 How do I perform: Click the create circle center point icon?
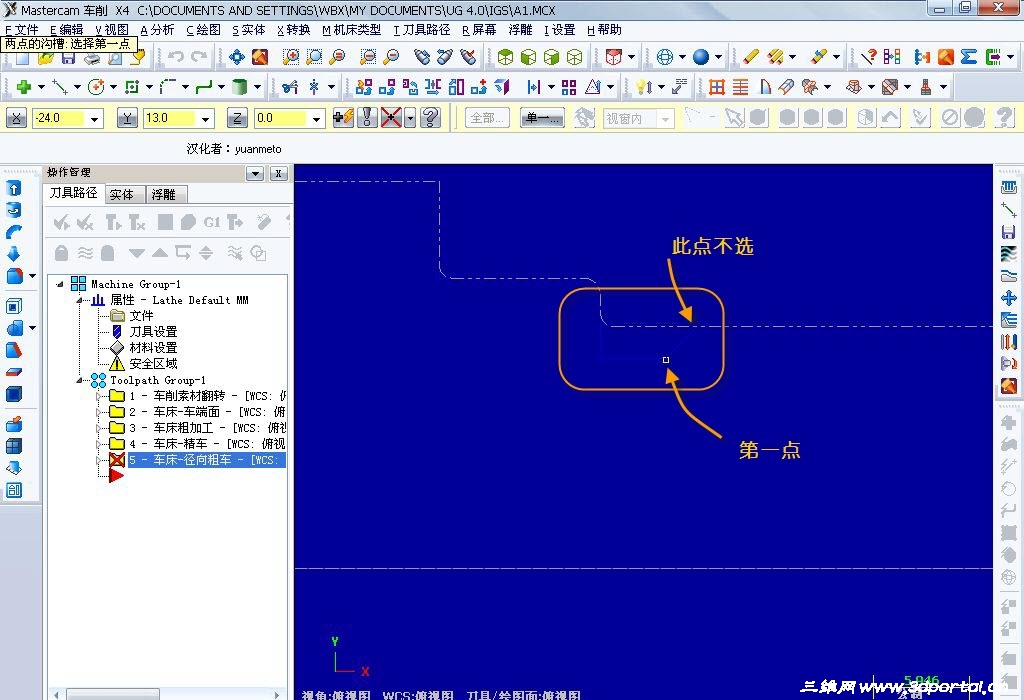pyautogui.click(x=96, y=87)
